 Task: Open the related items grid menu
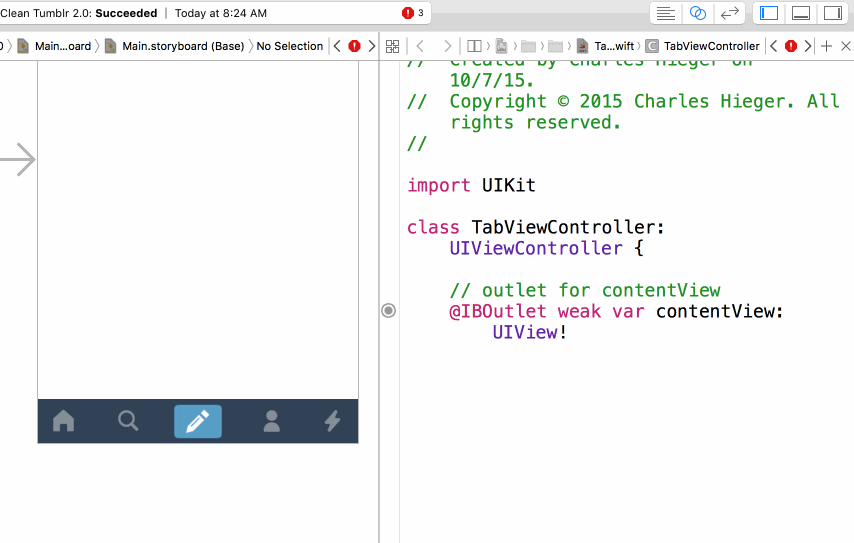click(393, 46)
